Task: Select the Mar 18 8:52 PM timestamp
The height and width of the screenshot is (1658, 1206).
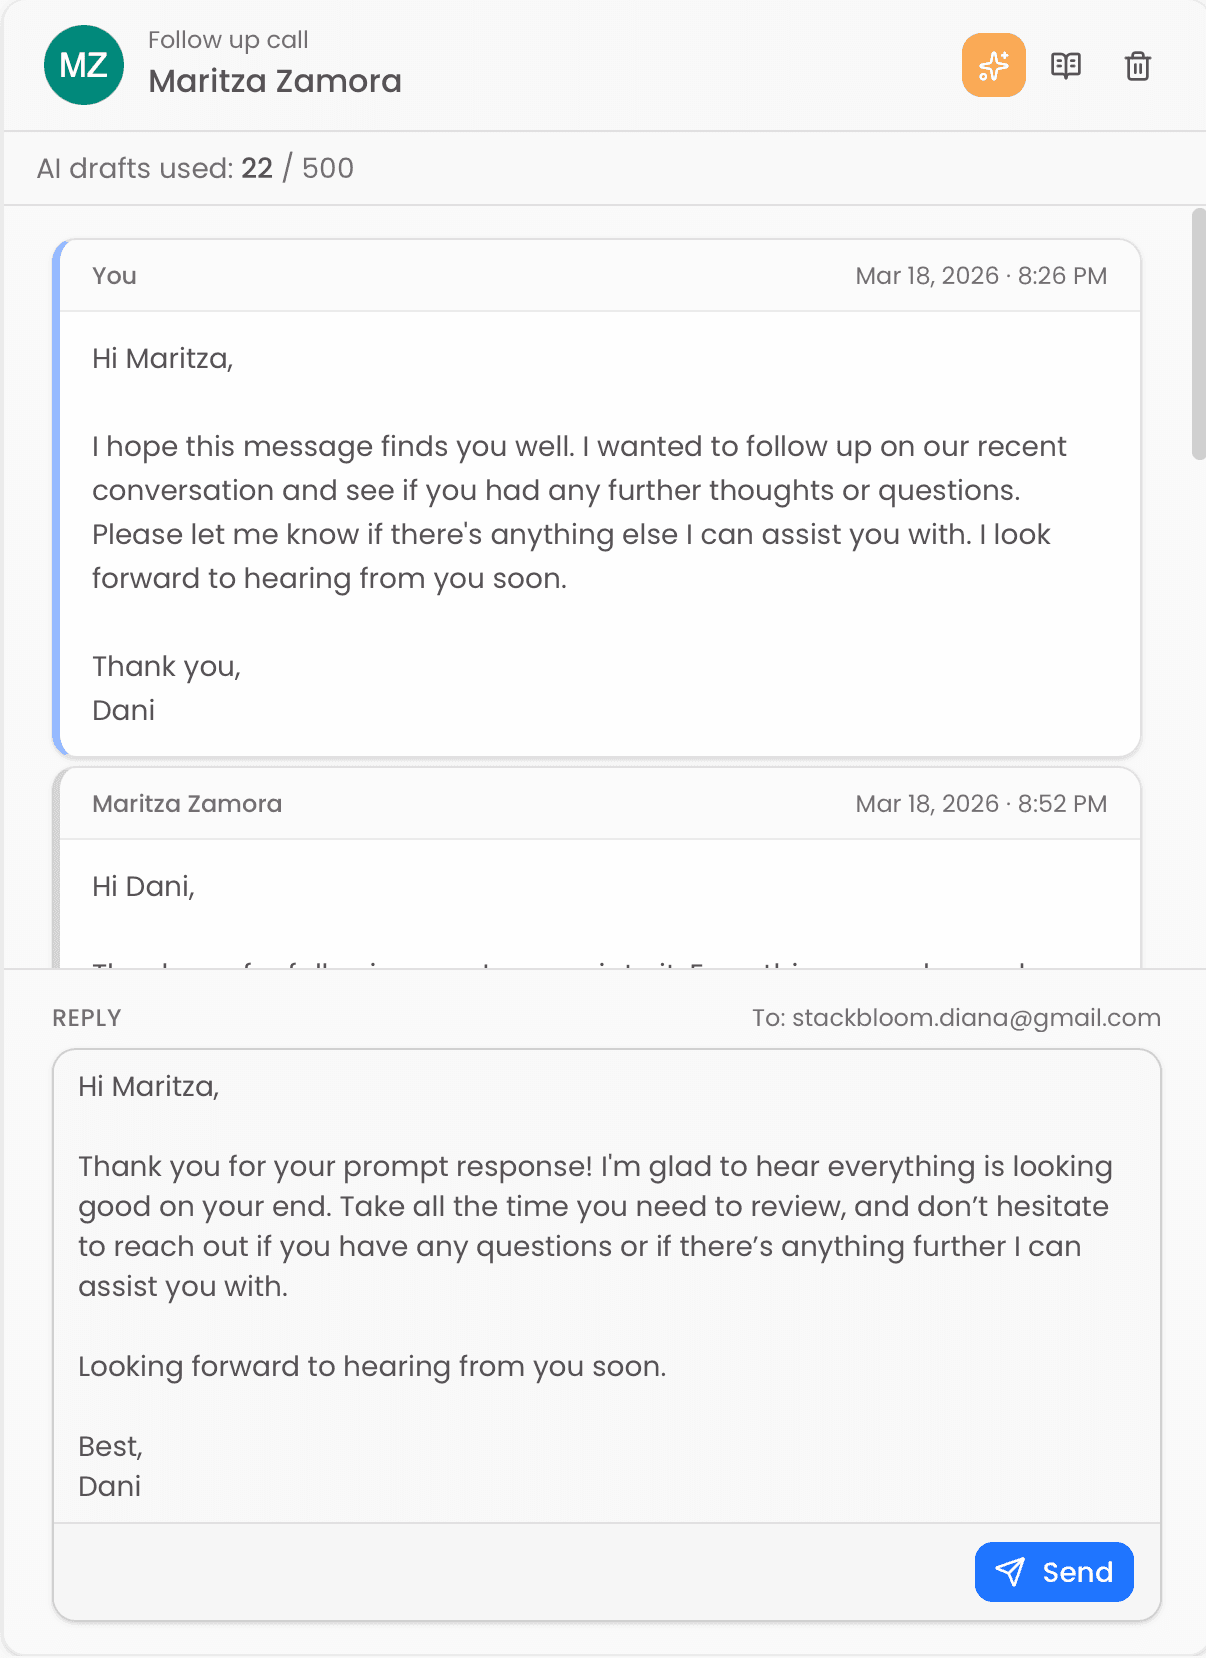Action: tap(981, 803)
